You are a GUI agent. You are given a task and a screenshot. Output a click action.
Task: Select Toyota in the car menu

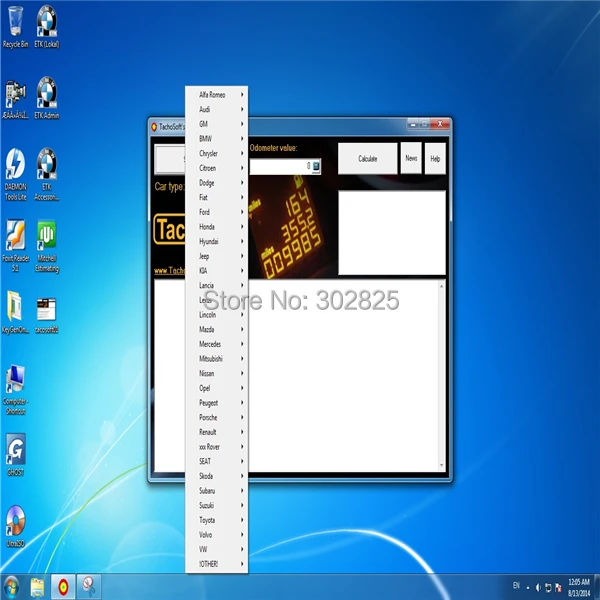click(217, 520)
